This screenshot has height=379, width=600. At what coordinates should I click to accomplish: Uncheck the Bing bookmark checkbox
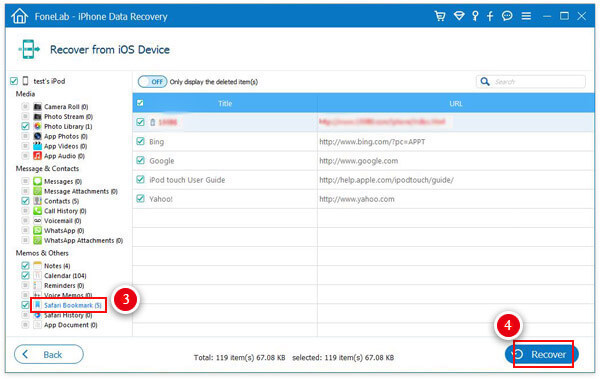point(140,141)
